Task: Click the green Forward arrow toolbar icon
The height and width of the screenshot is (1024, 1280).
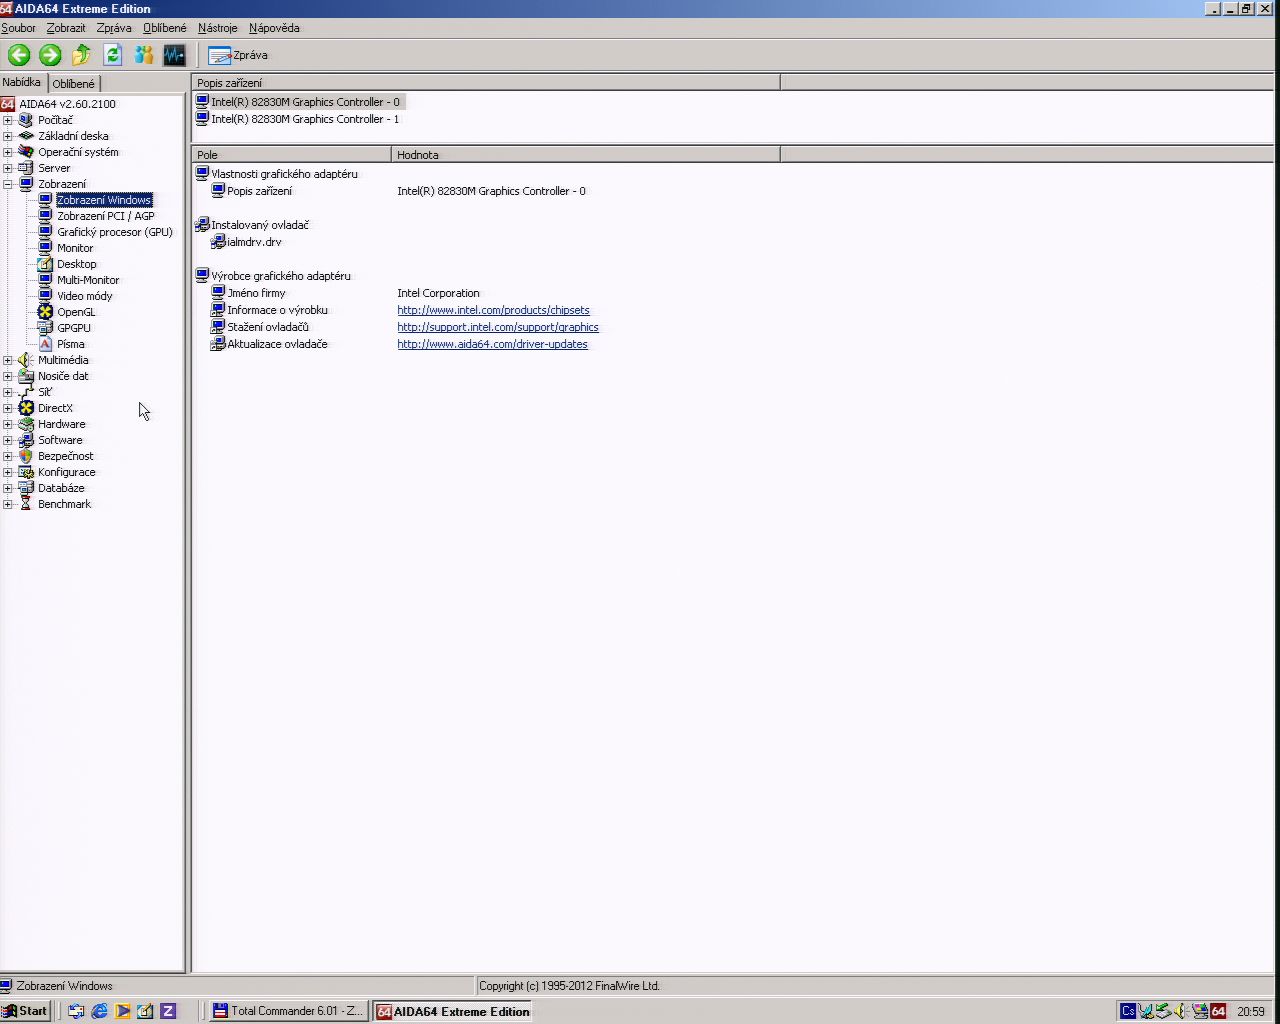Action: (50, 56)
